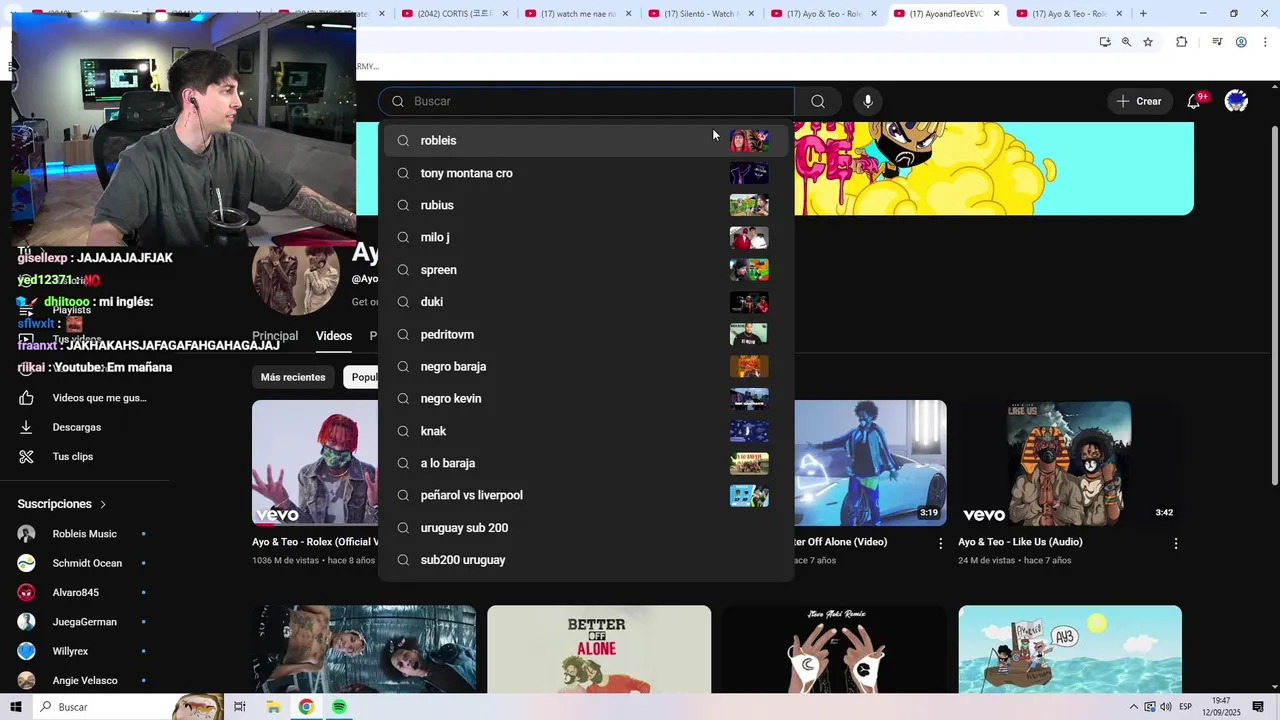Select the robleis search suggestion
Image resolution: width=1280 pixels, height=720 pixels.
click(586, 140)
